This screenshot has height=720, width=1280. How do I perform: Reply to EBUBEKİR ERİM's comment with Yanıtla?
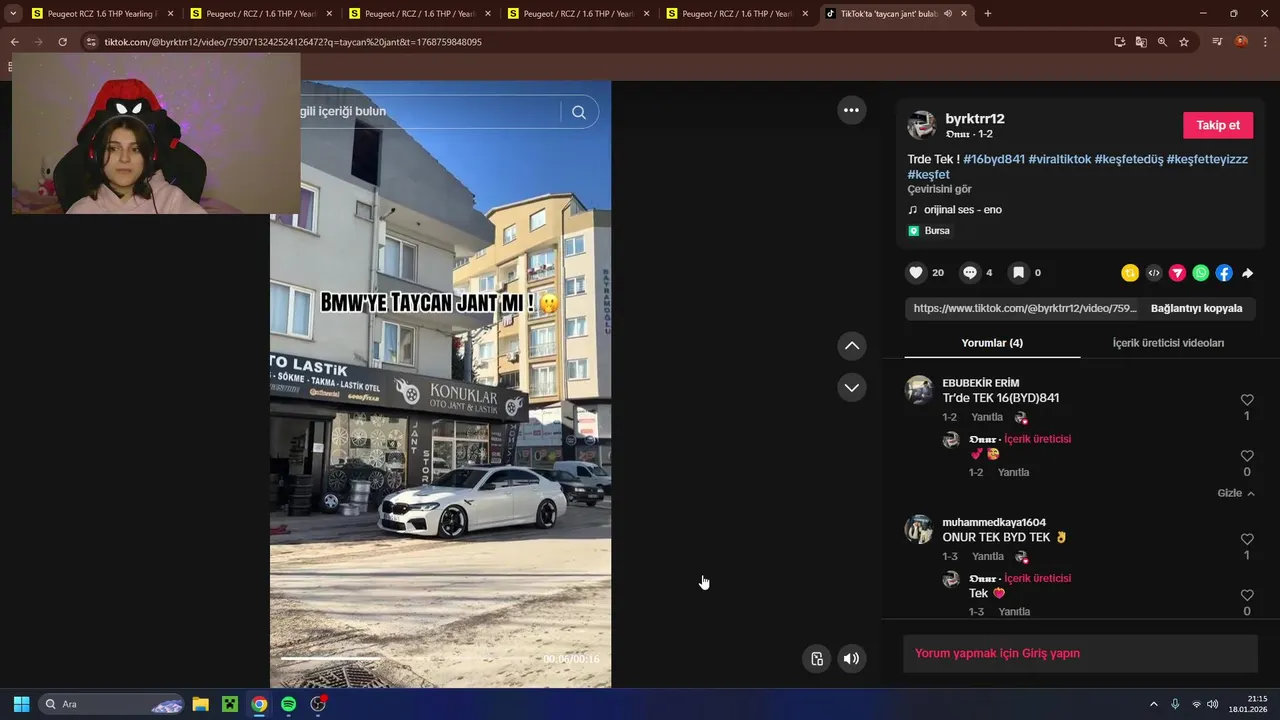987,417
